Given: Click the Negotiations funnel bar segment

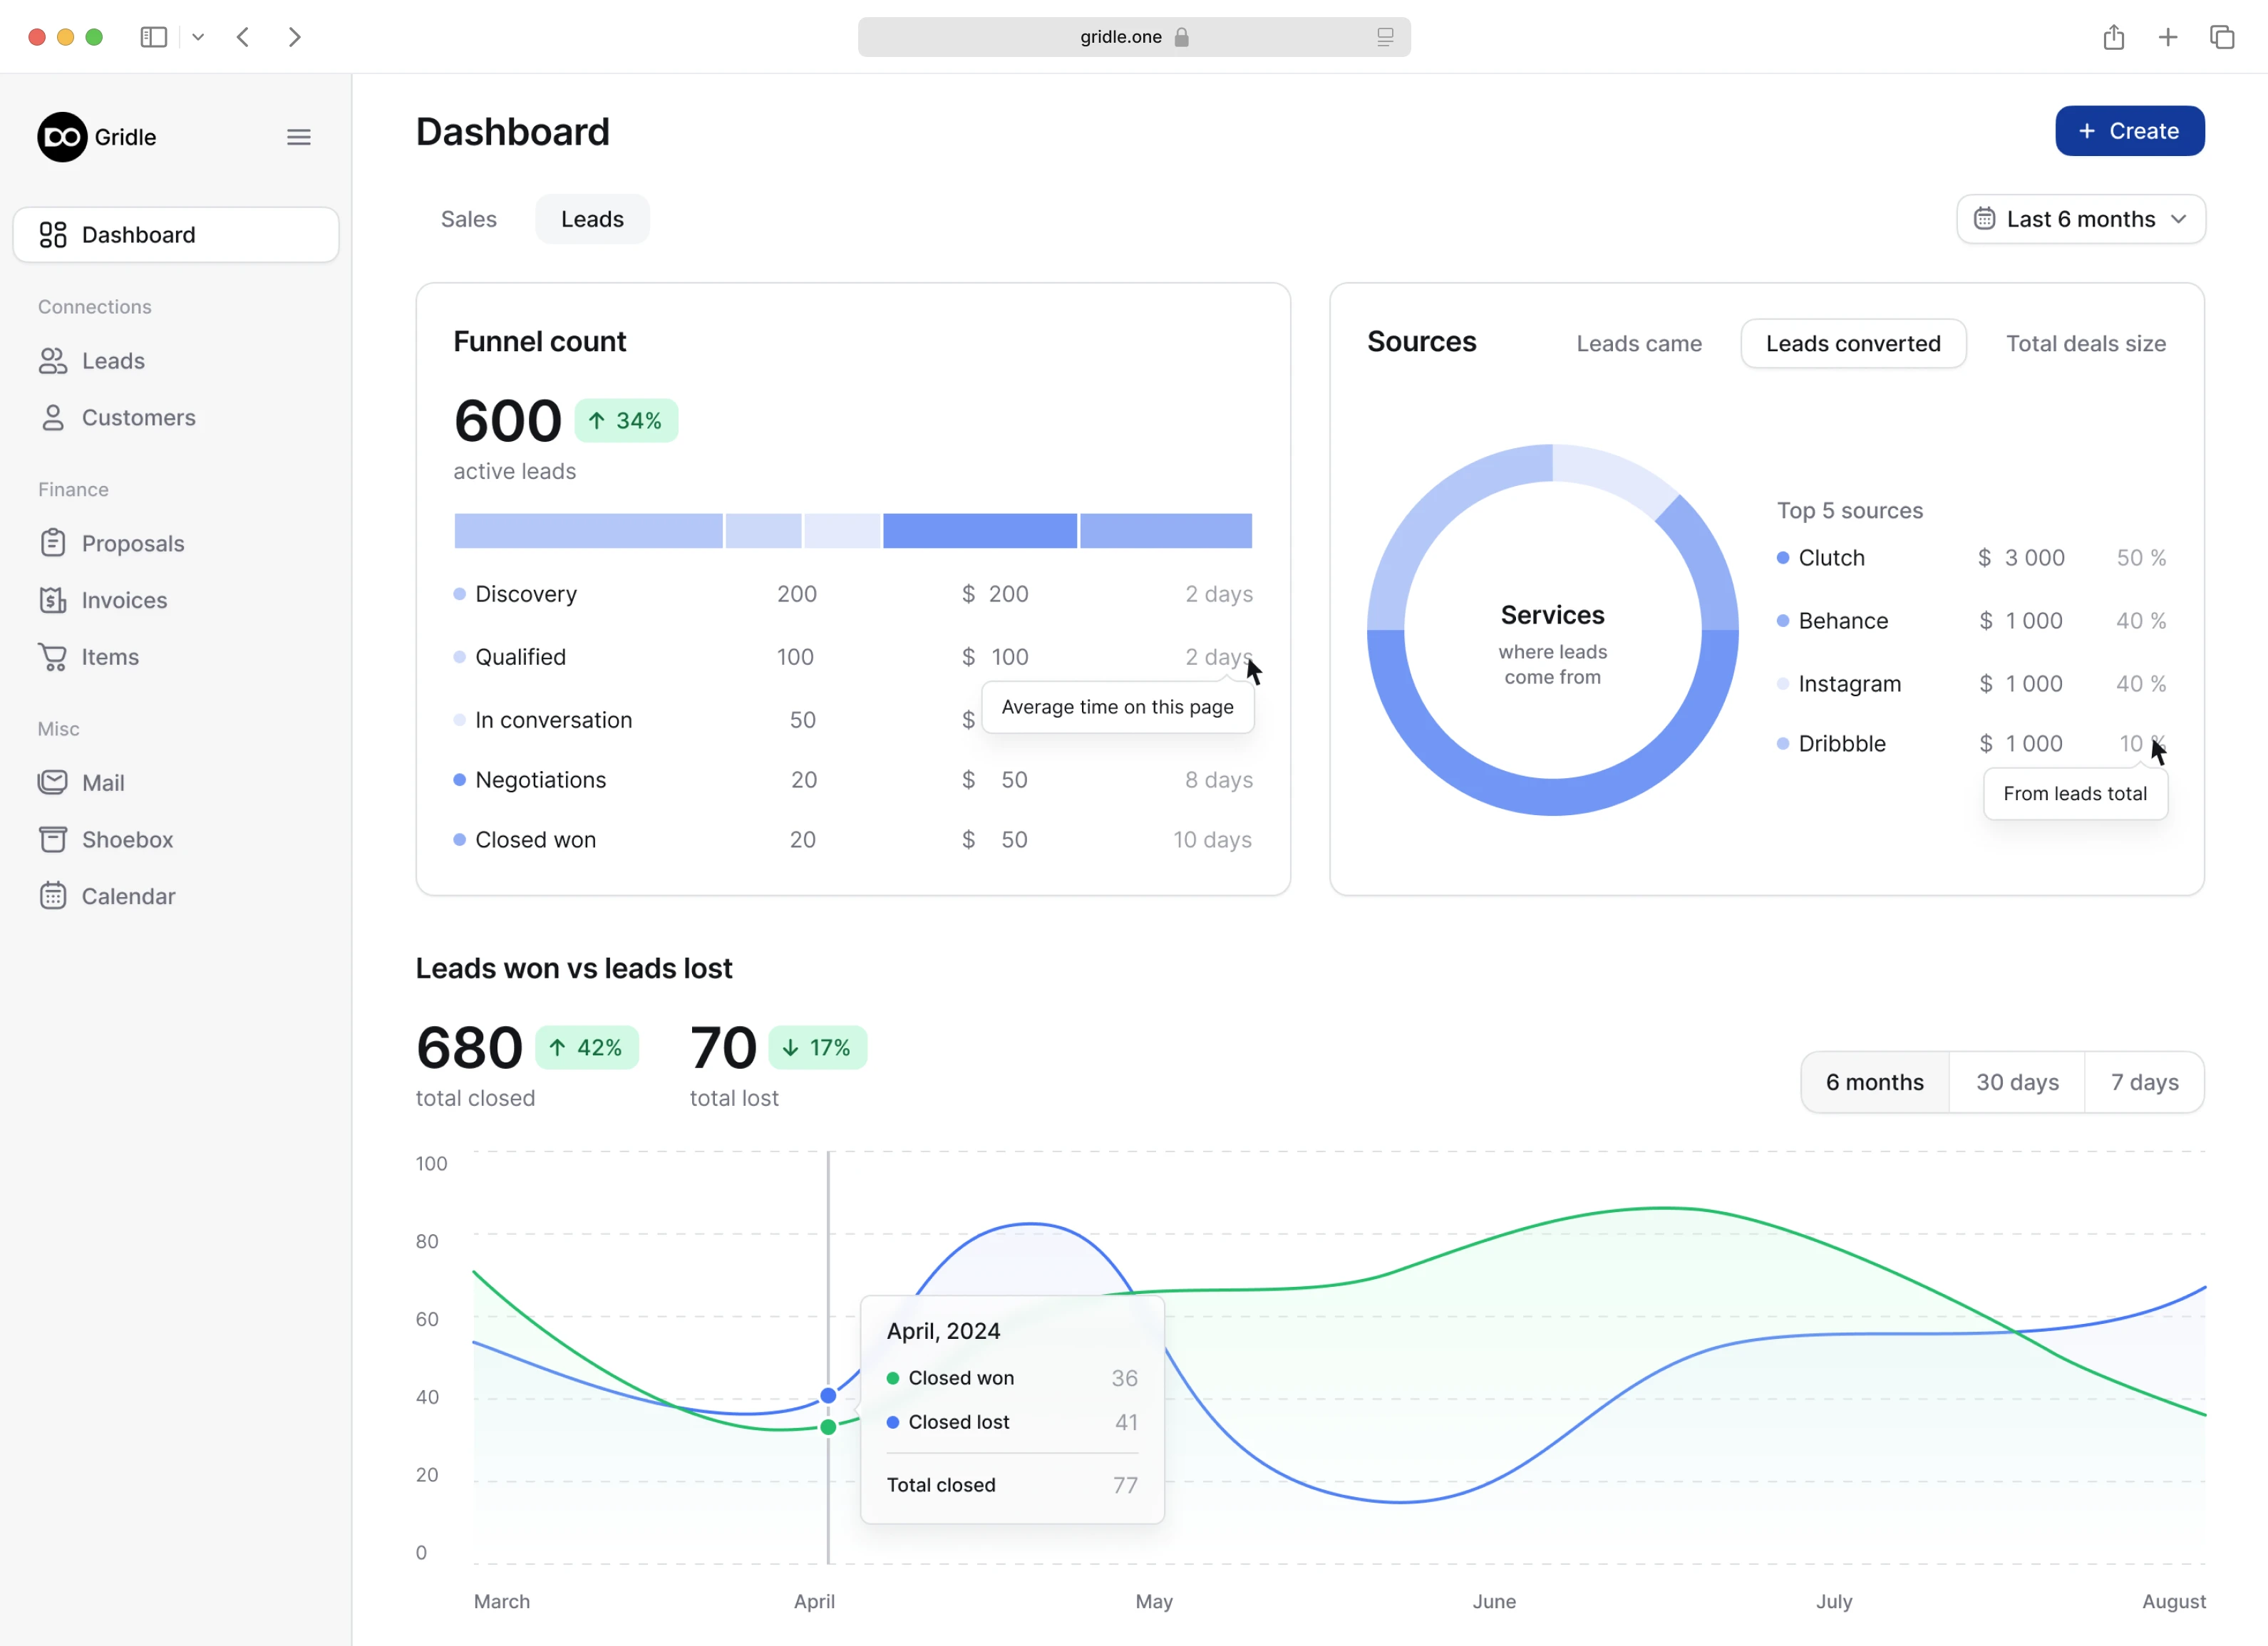Looking at the screenshot, I should point(979,531).
